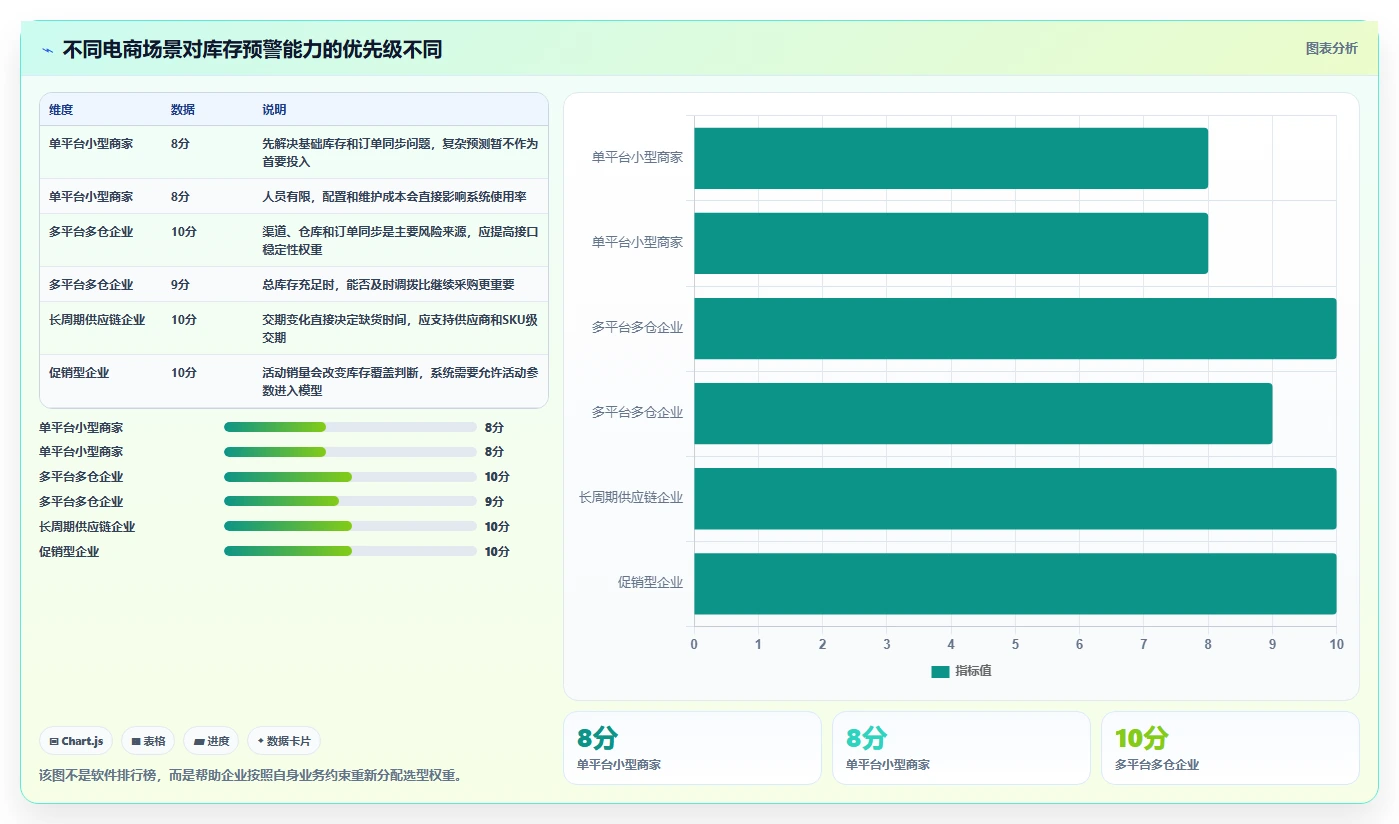Click 长周期供应链企业 in the table
Image resolution: width=1399 pixels, height=824 pixels.
click(x=97, y=320)
